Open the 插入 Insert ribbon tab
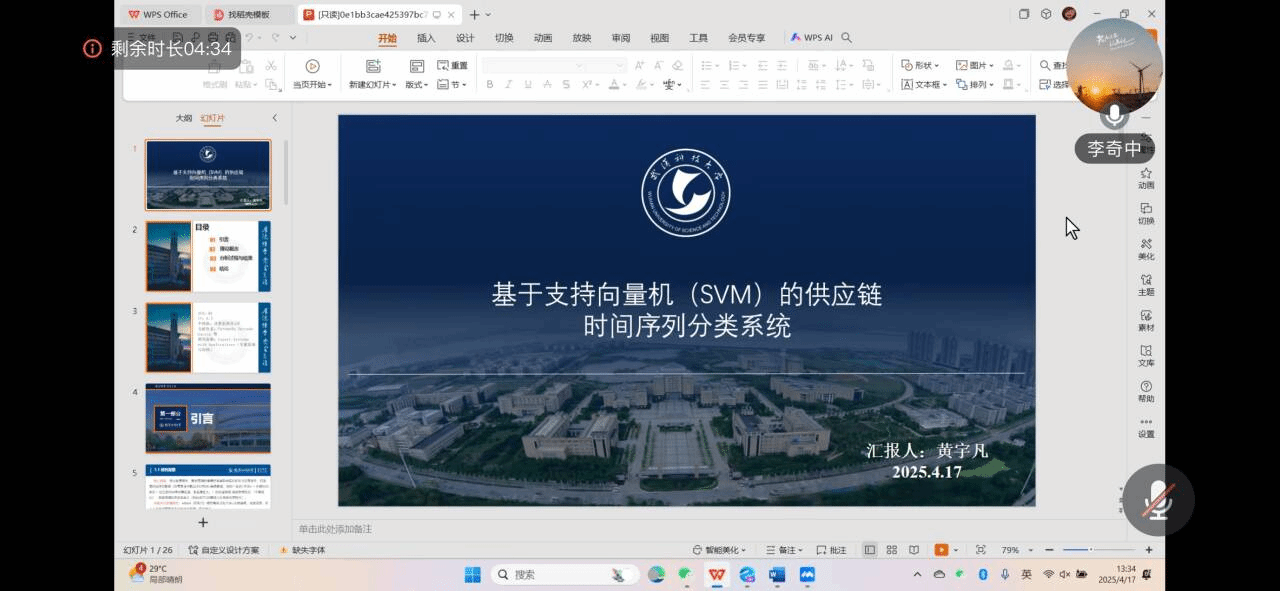 click(426, 38)
